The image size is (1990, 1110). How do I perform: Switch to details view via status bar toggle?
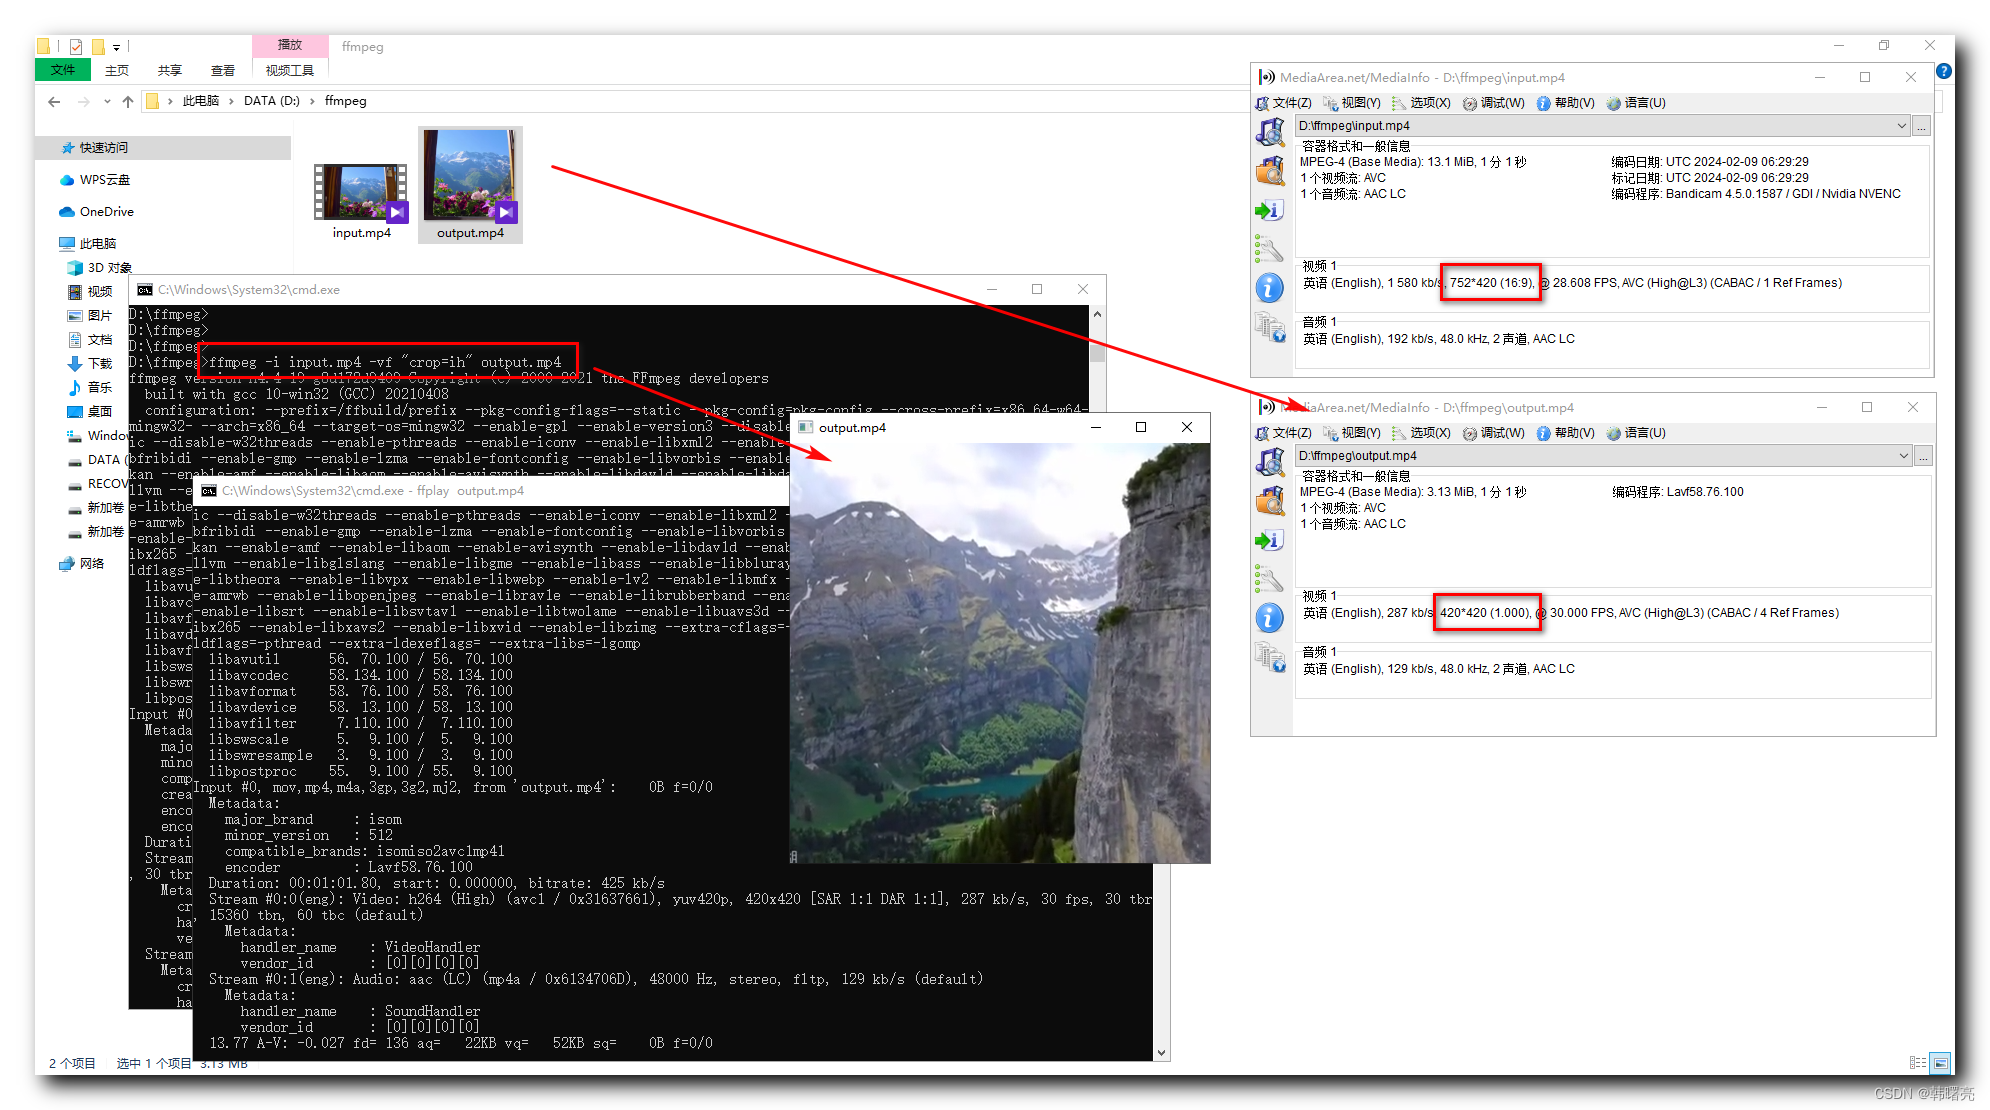1916,1062
